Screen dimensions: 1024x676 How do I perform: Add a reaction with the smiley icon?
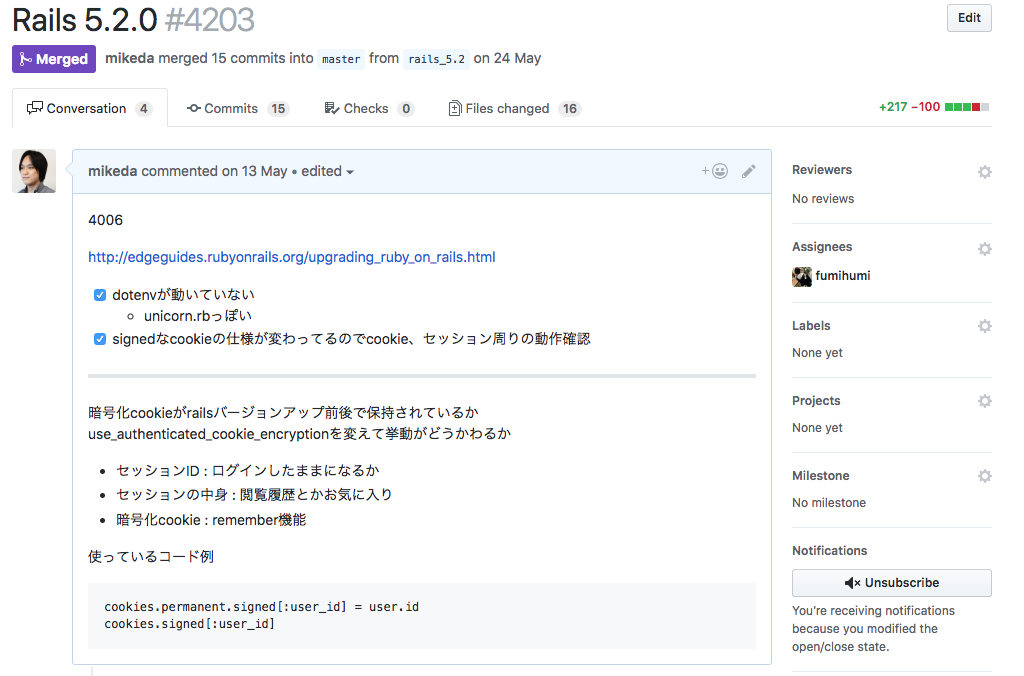[714, 171]
